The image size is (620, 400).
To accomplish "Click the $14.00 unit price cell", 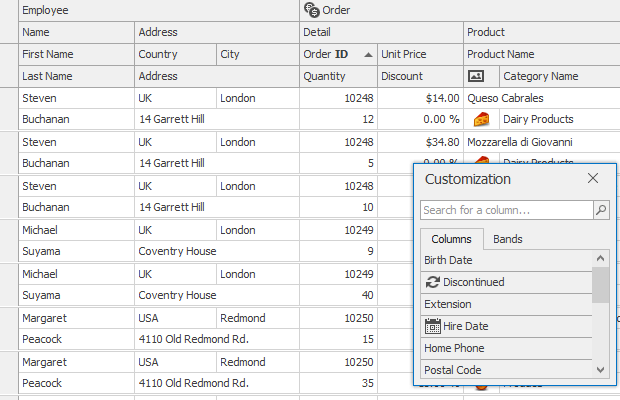I will [420, 98].
